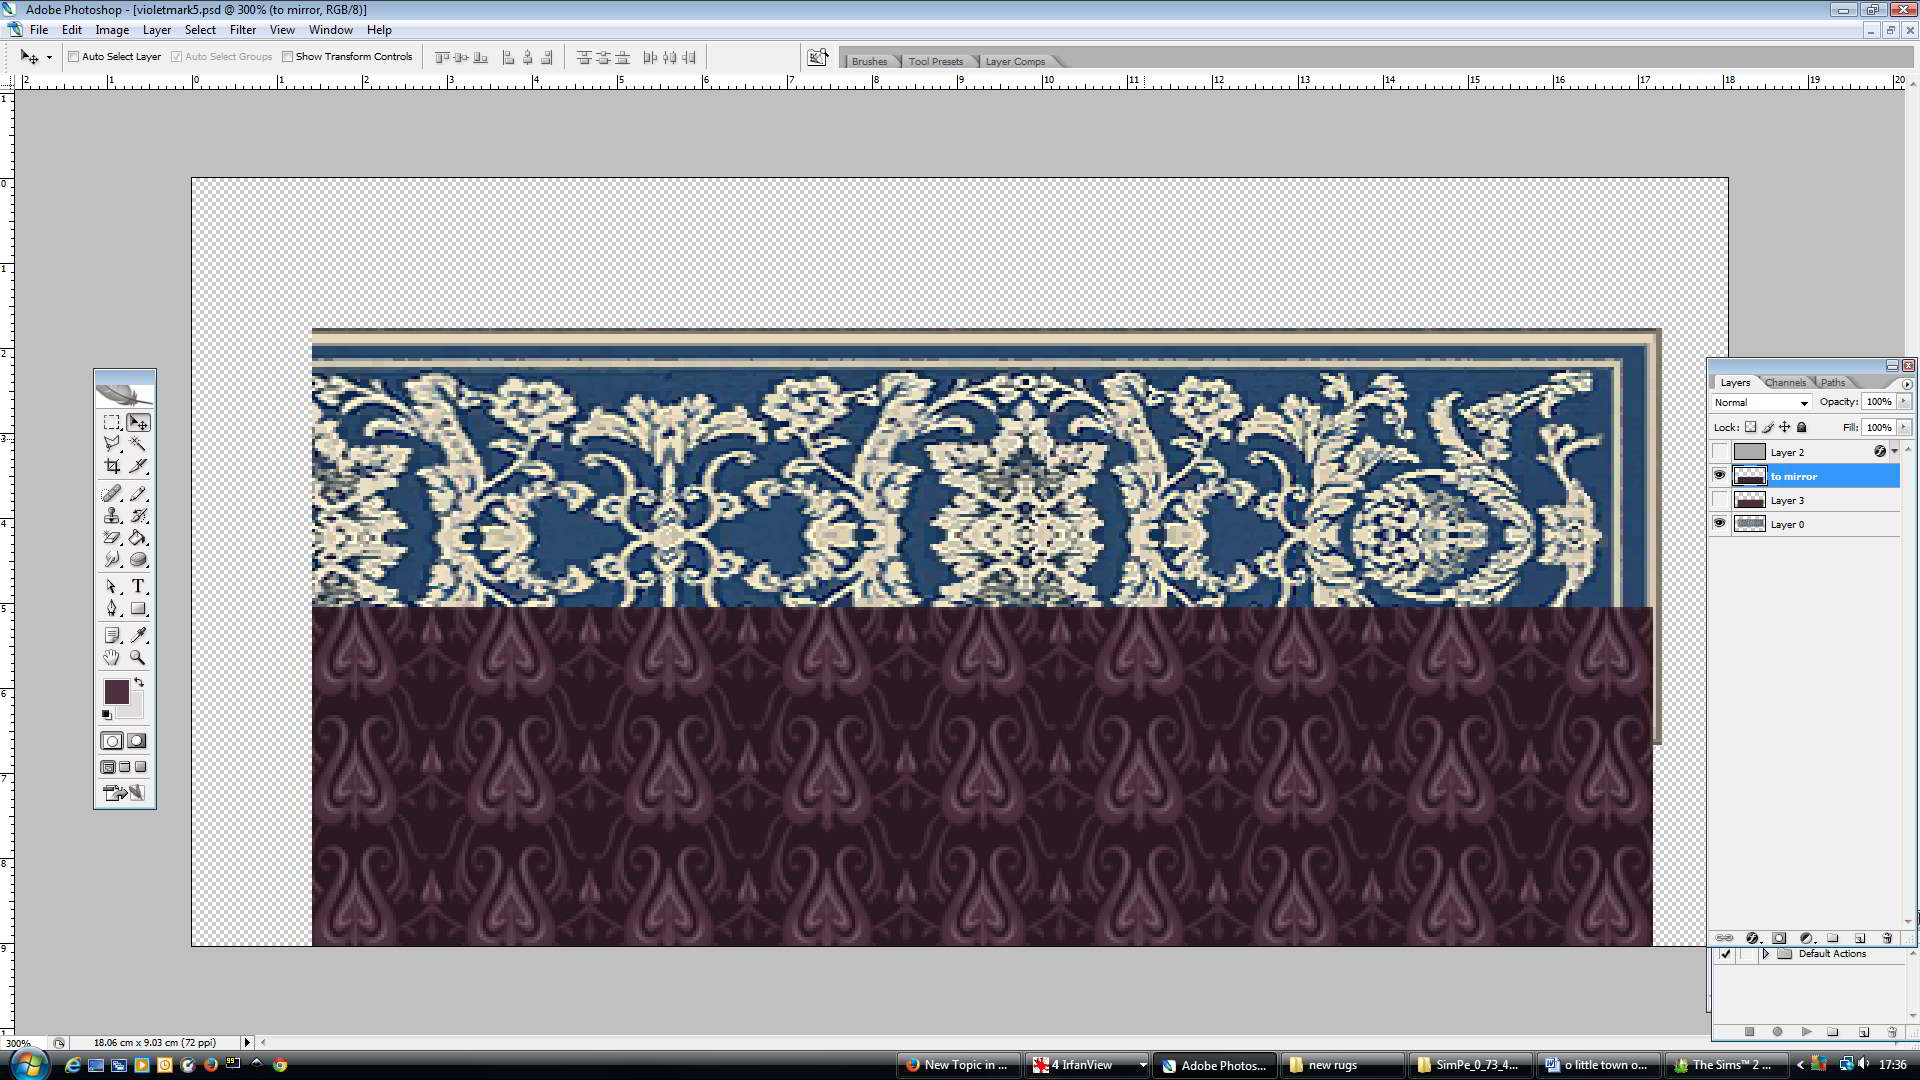The width and height of the screenshot is (1920, 1080).
Task: Open the Filter menu
Action: tap(242, 30)
